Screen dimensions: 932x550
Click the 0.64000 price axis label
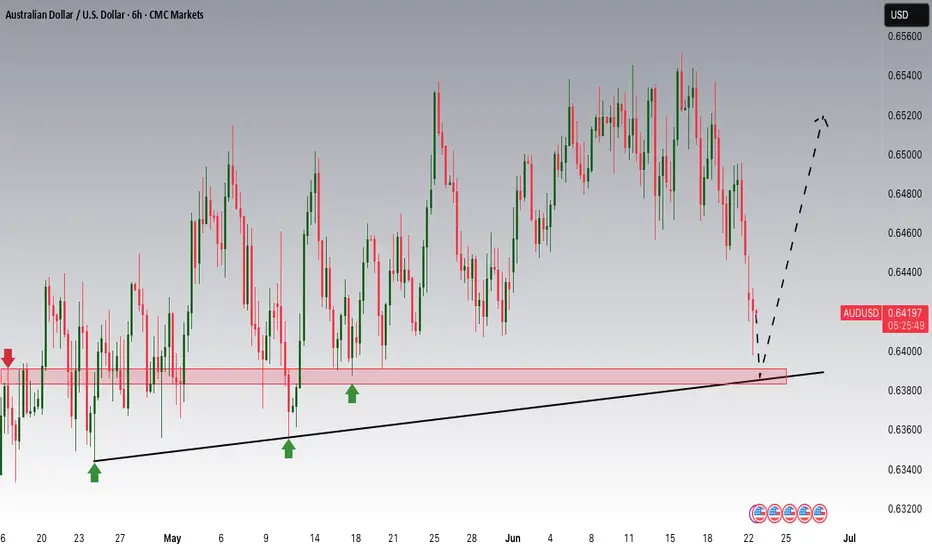pos(905,351)
